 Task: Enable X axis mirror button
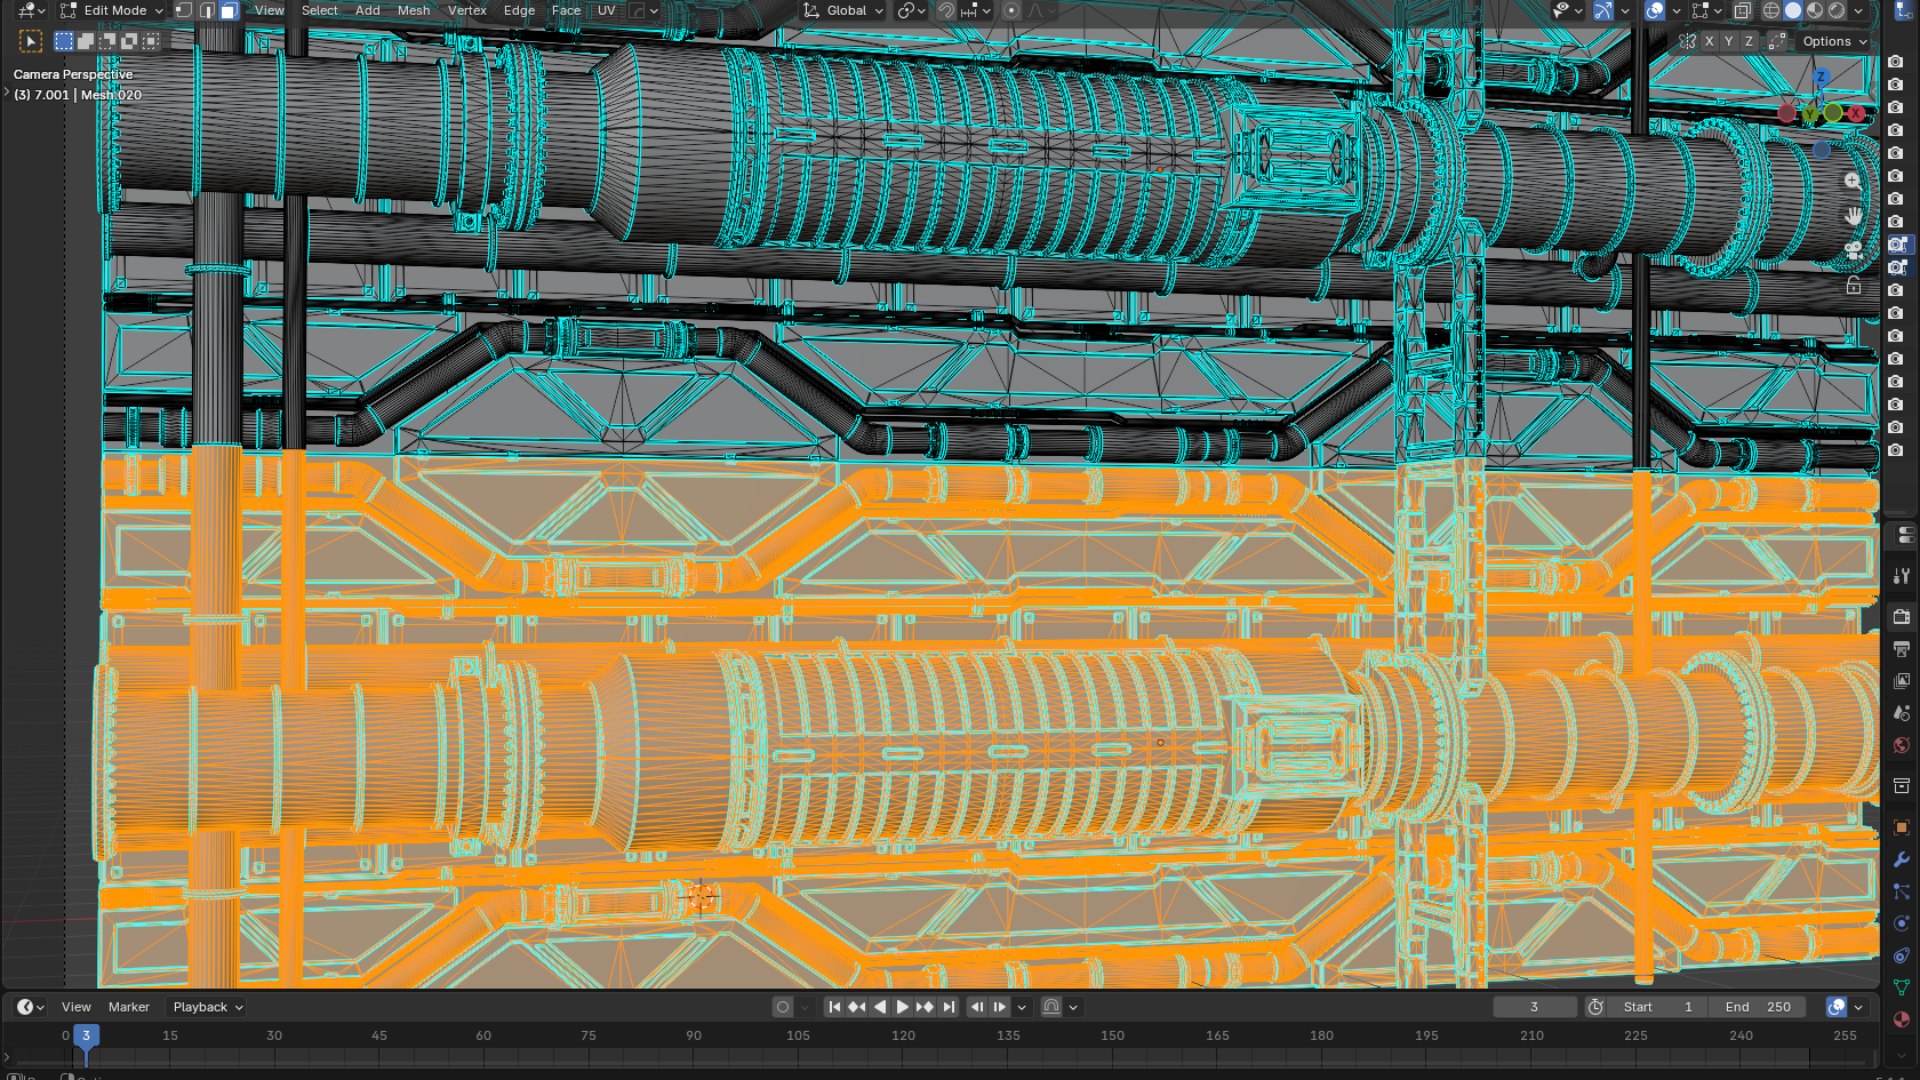[x=1709, y=41]
